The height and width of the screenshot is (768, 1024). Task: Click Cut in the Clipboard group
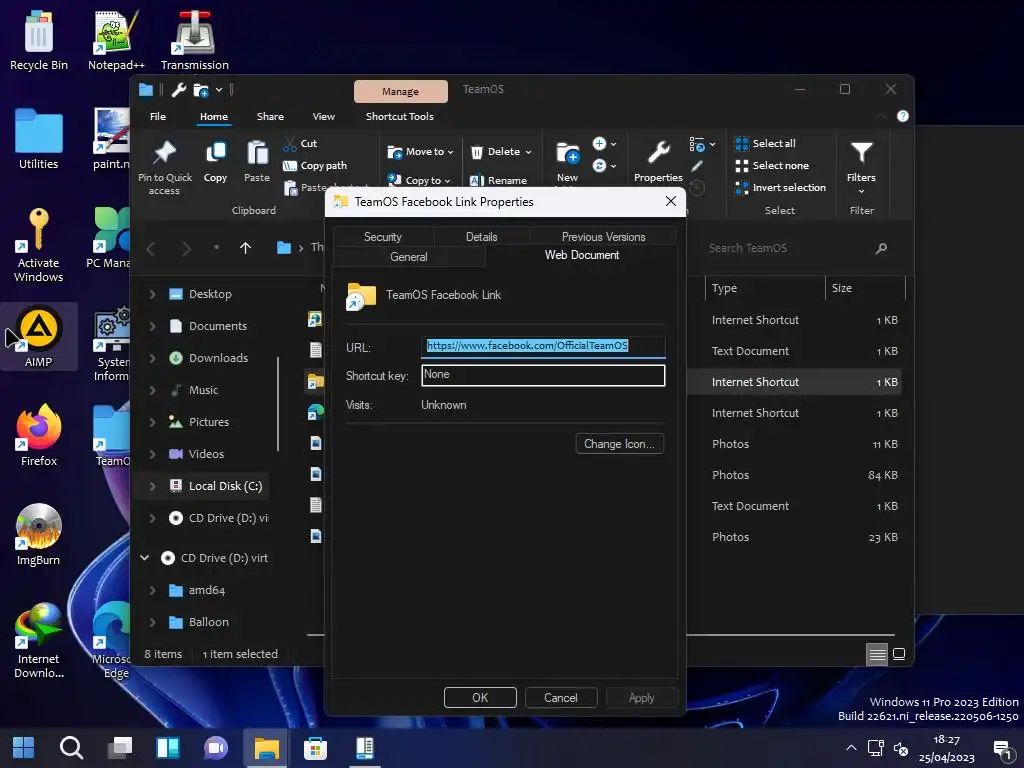coord(300,144)
